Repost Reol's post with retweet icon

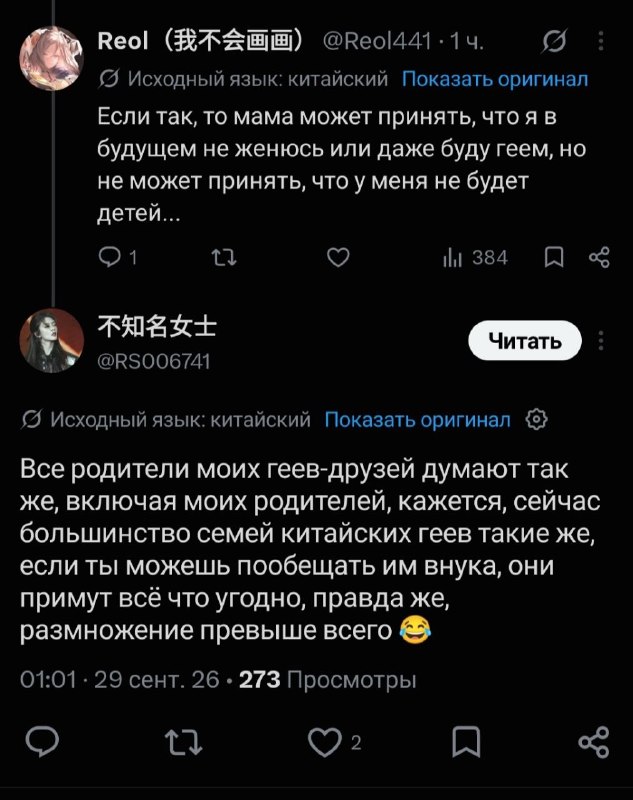(x=224, y=258)
